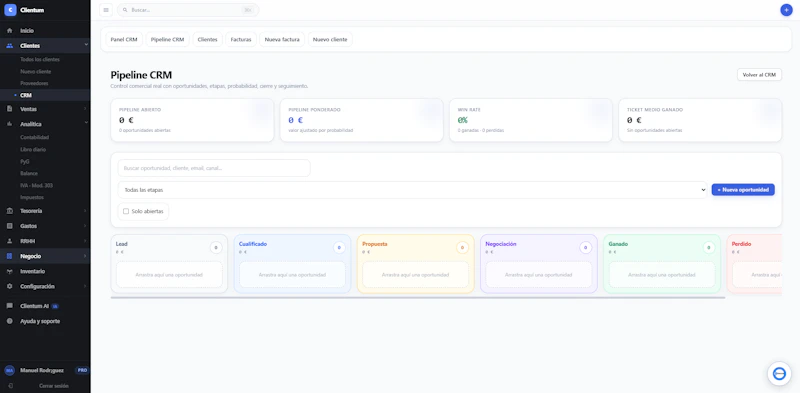Click the WIN RATE 0% value

pos(463,120)
